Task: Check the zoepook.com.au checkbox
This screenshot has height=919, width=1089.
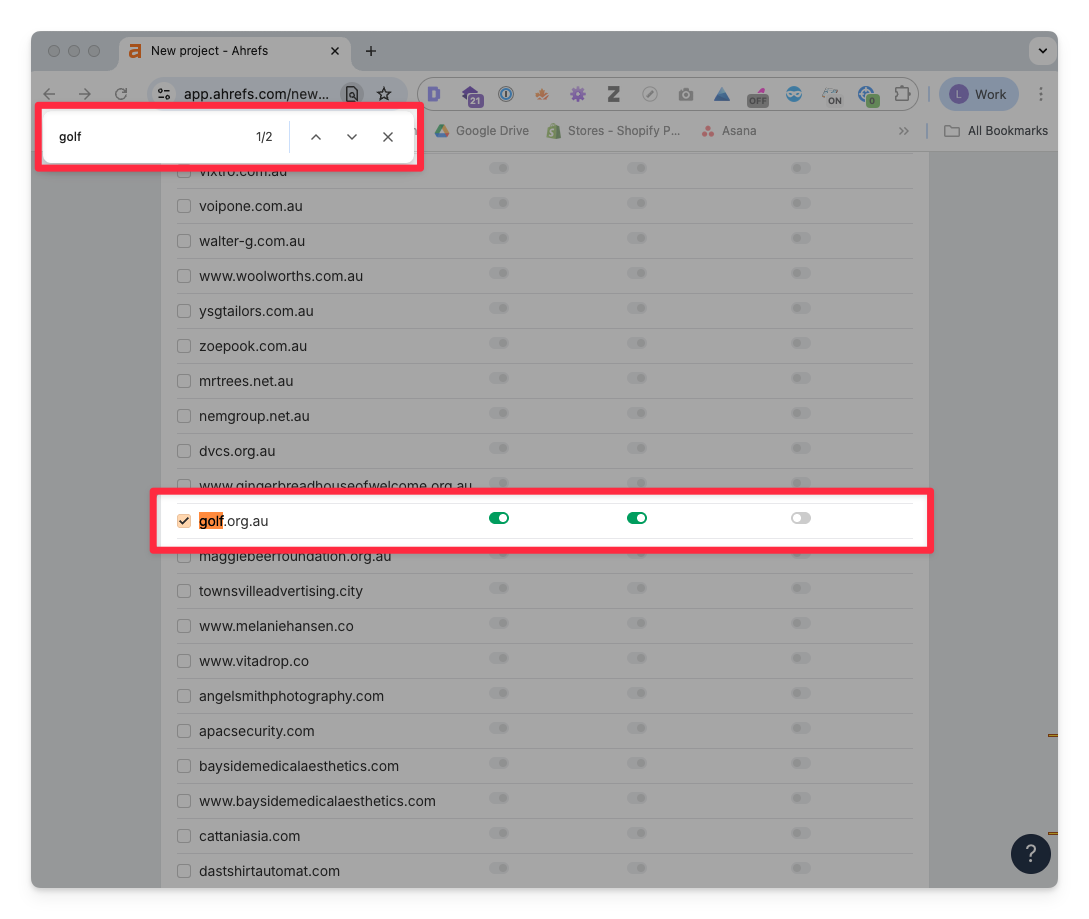Action: pos(184,346)
